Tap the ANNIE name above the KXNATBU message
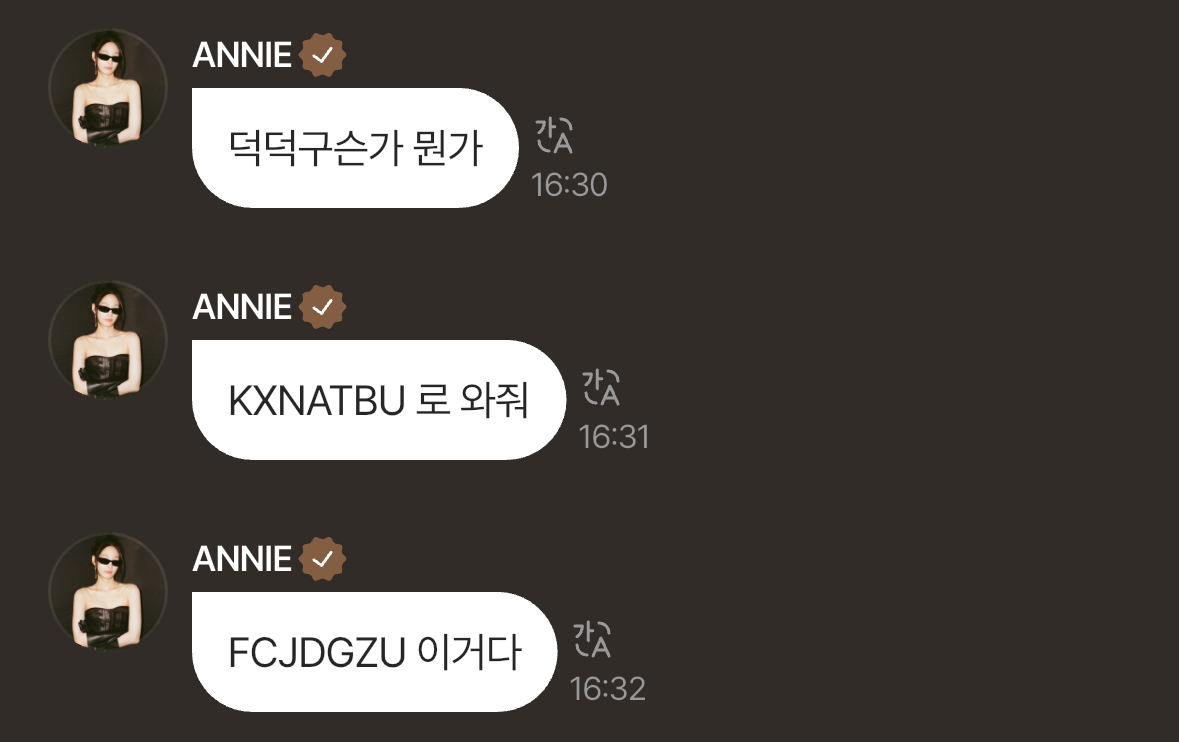 (242, 307)
